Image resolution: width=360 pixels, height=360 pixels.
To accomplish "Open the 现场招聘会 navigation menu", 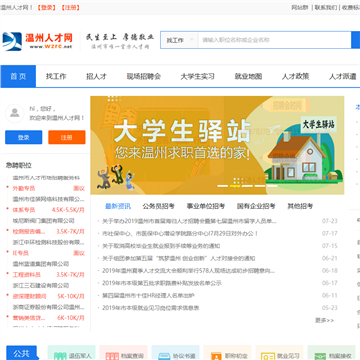I will coord(144,76).
